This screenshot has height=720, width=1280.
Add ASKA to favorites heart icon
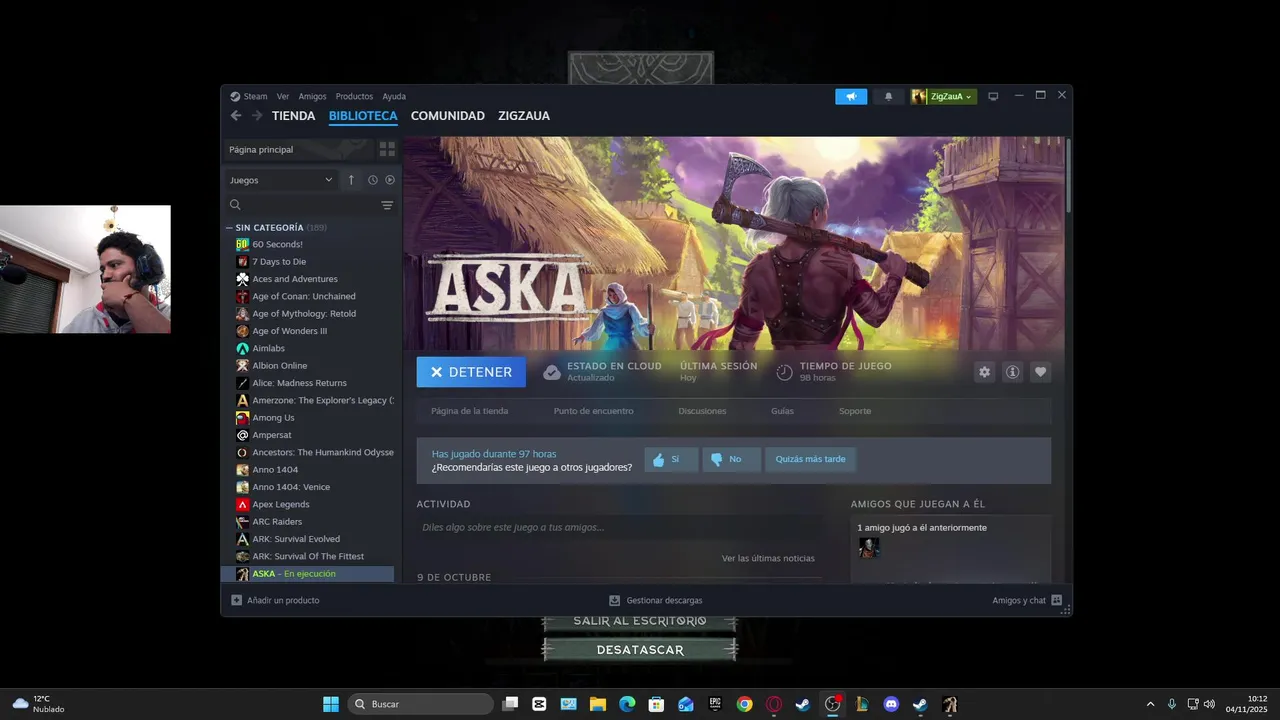1040,372
